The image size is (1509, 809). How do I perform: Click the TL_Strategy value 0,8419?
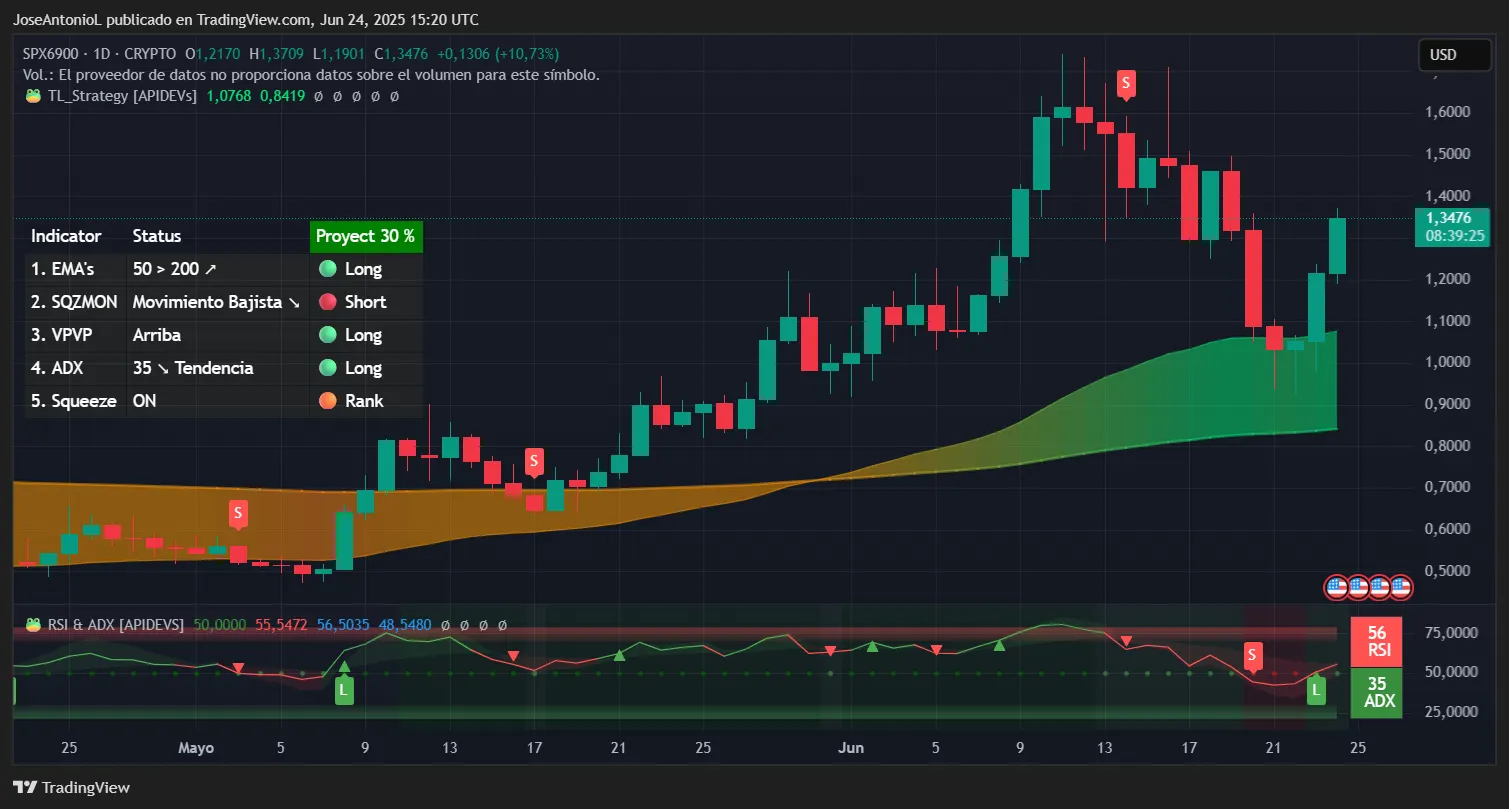click(282, 96)
